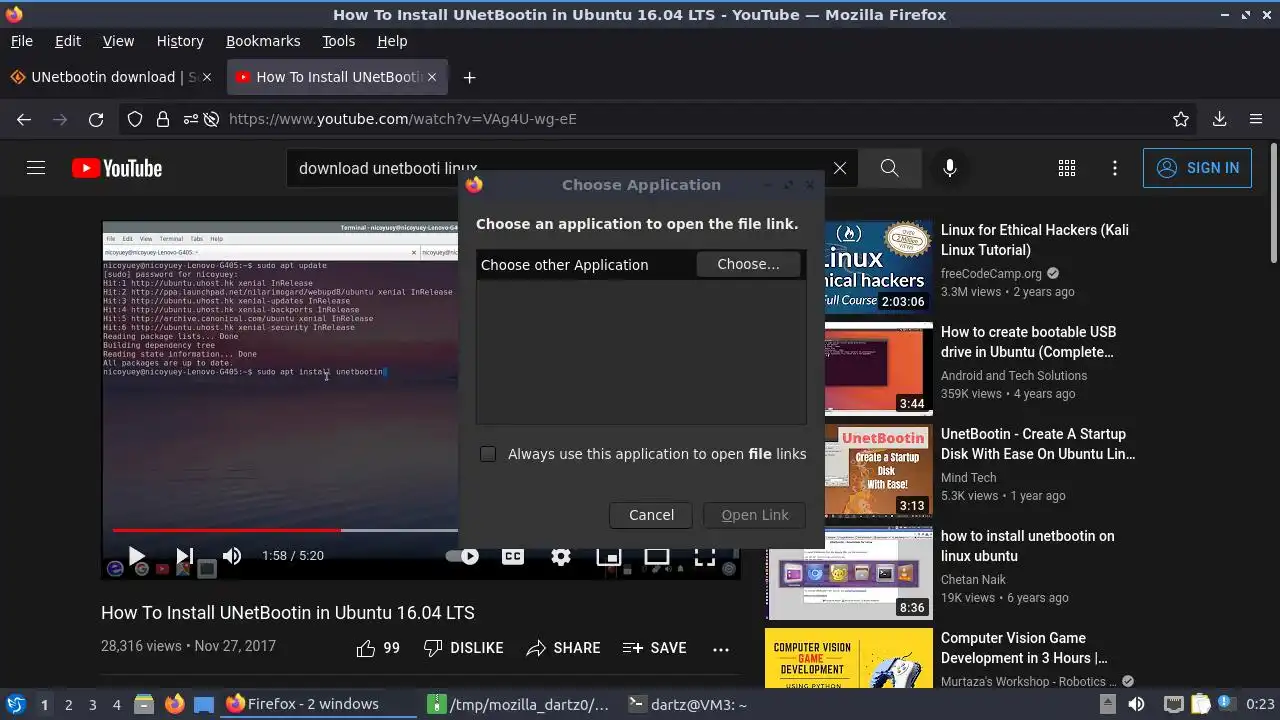Open system tray volume control
Screen dimensions: 1280x720
pos(1136,704)
